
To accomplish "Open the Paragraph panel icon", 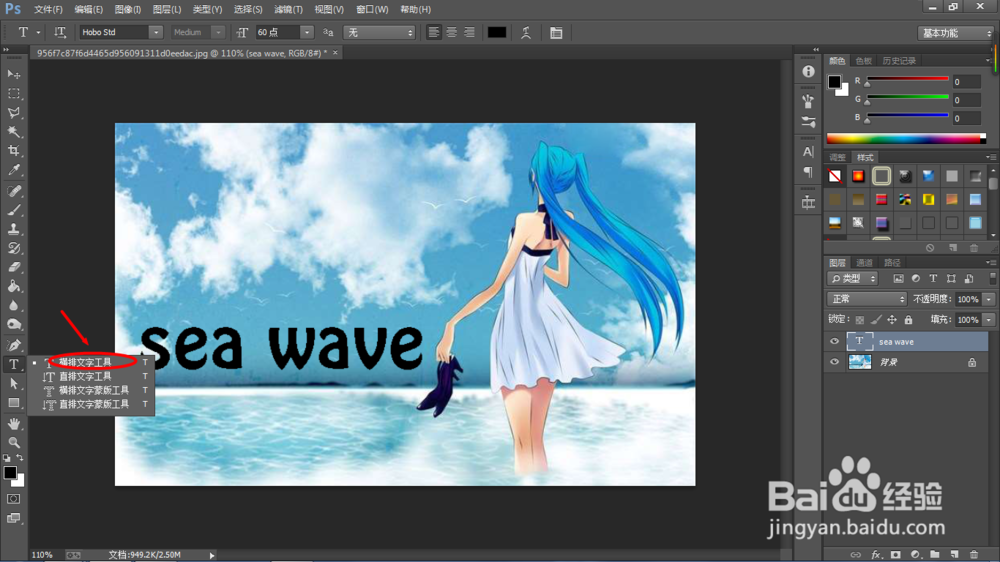I will point(808,172).
